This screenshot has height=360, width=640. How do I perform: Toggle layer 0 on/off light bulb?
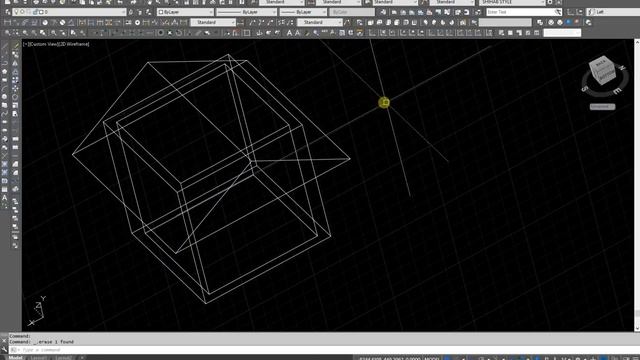click(x=16, y=12)
